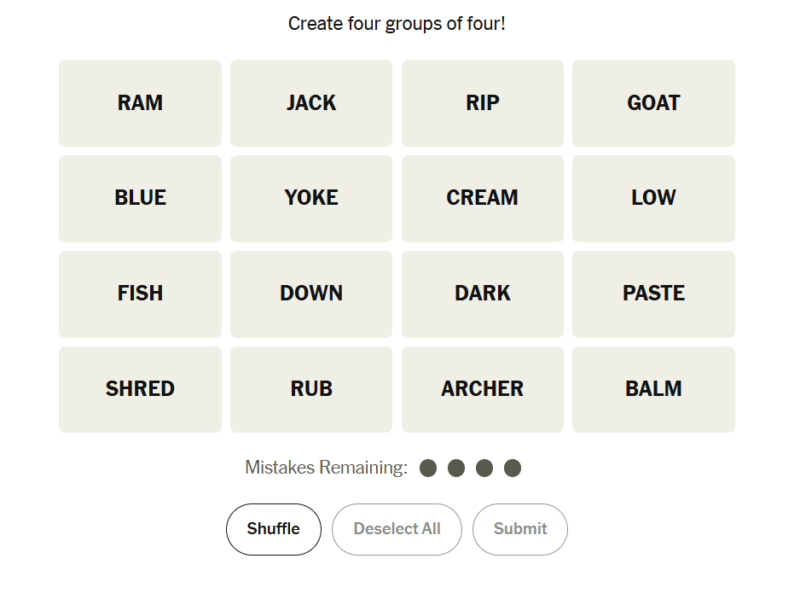Tap the SHRED word tile
The image size is (800, 611).
(x=140, y=389)
